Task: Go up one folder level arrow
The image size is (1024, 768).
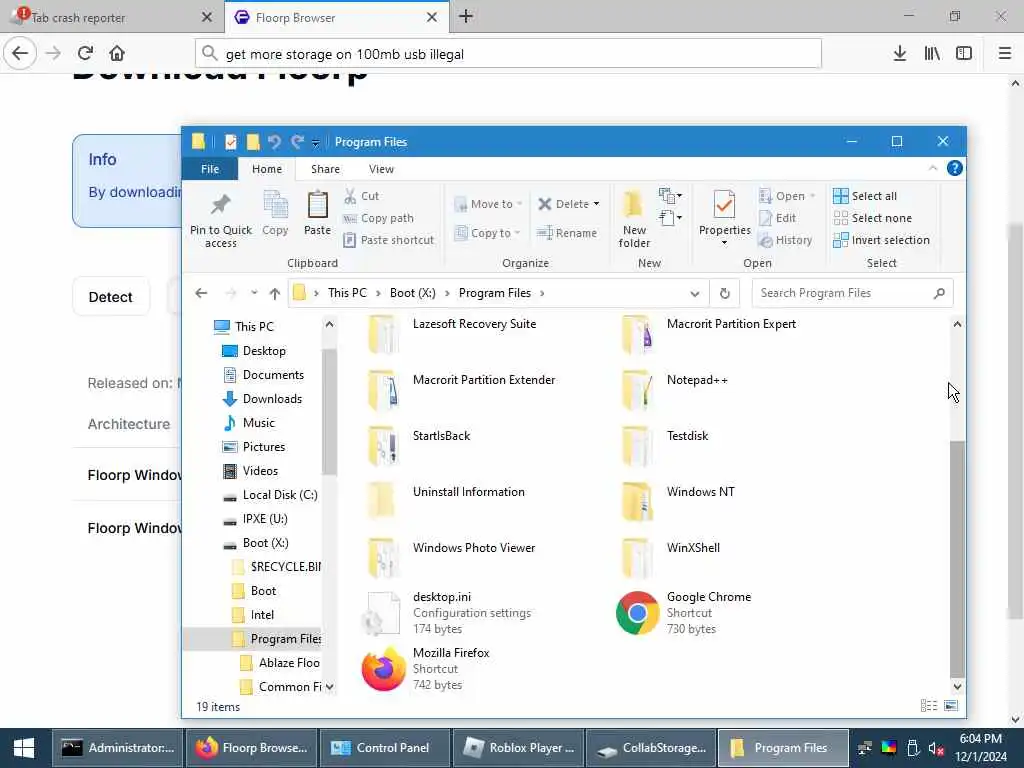Action: (274, 293)
